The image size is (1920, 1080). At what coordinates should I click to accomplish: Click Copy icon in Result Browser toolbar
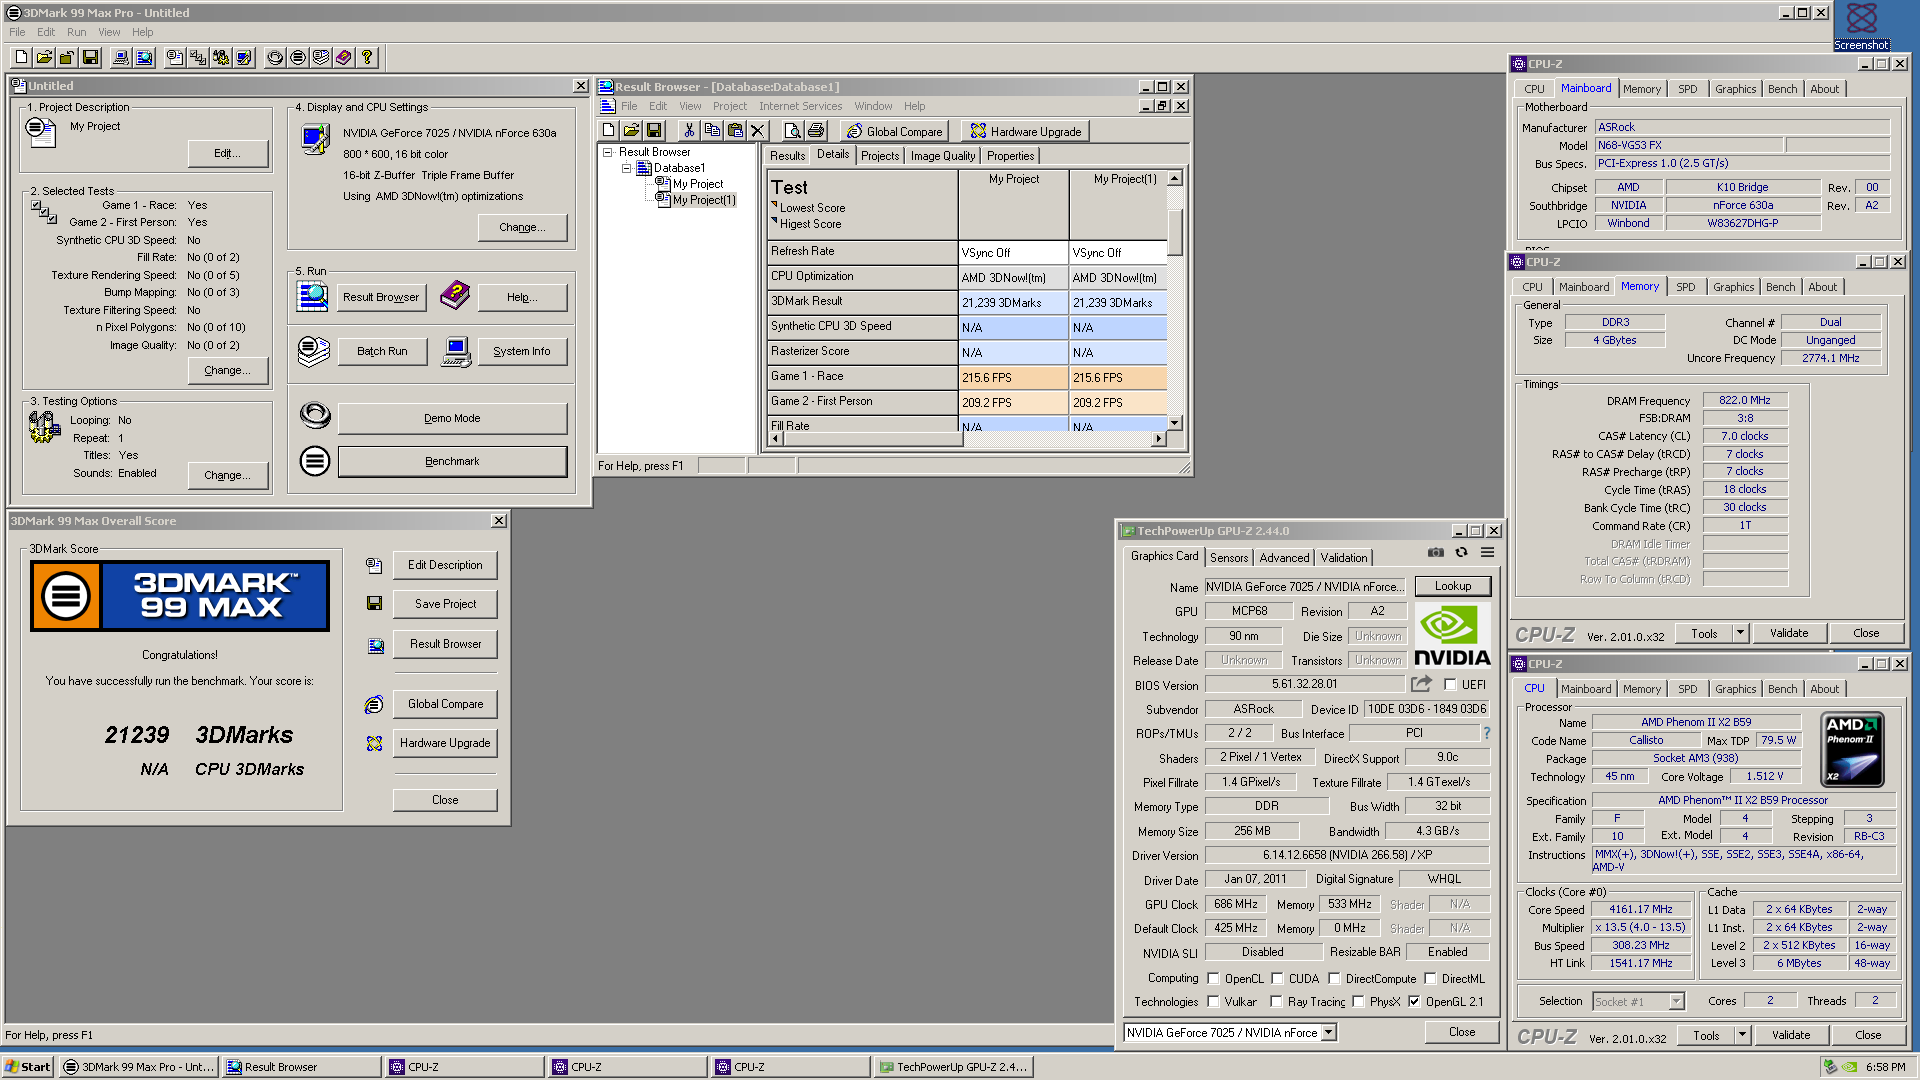tap(712, 131)
